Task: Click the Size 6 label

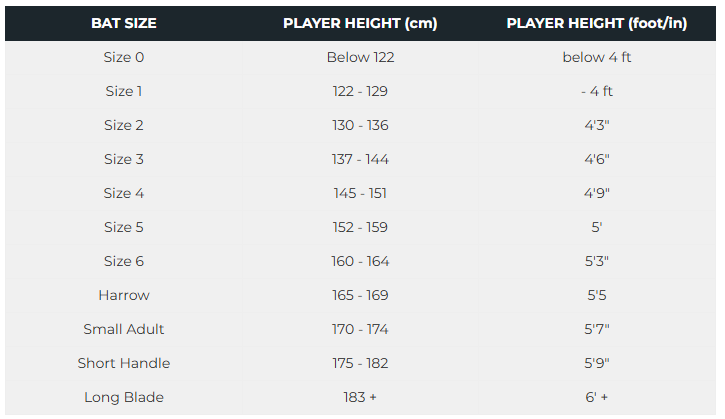Action: 124,261
